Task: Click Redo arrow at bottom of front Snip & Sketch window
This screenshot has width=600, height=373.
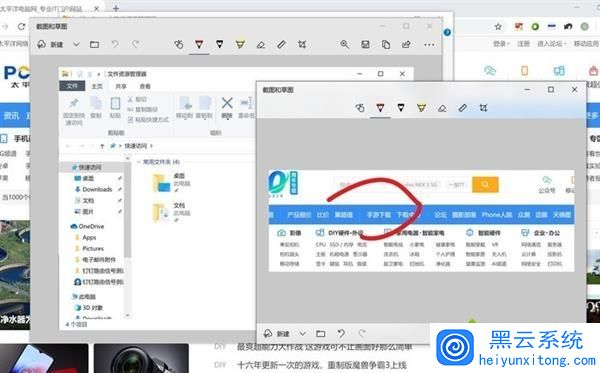Action: click(x=362, y=334)
